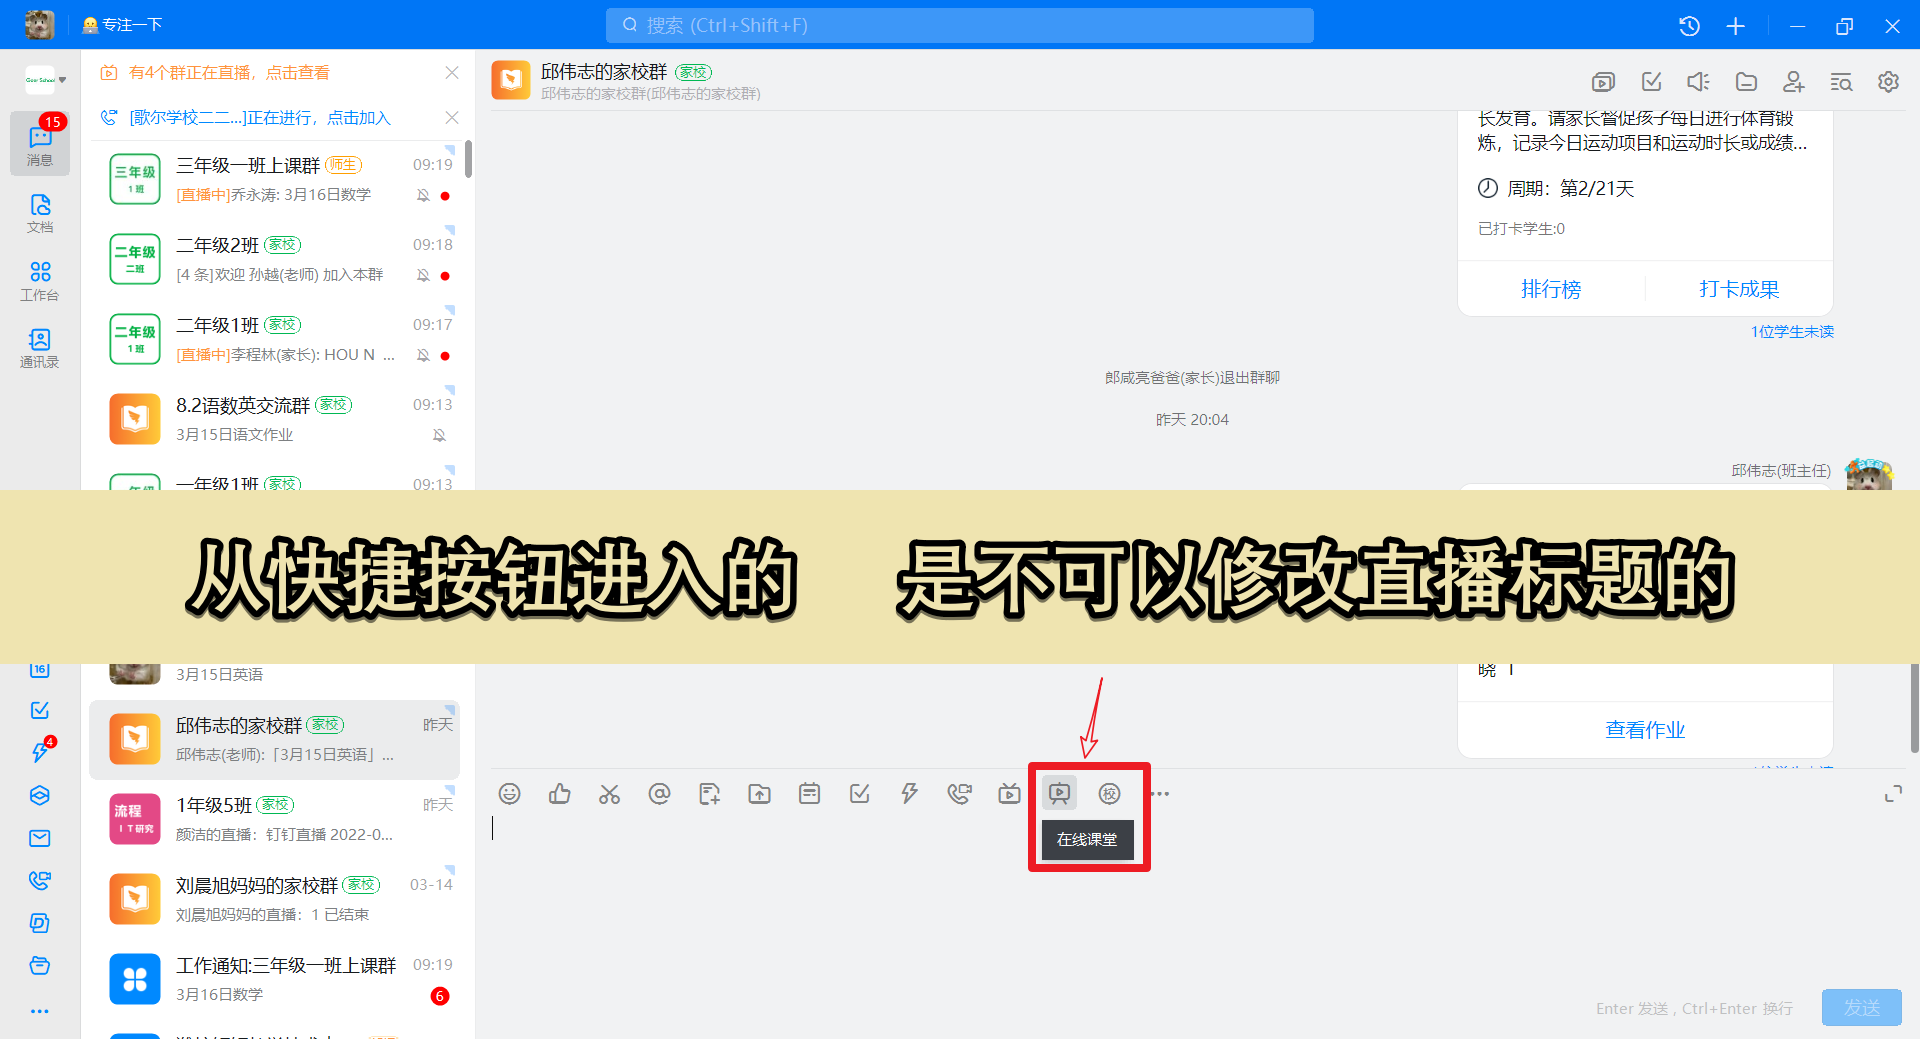
Task: Open the 查看作业 view homework link
Action: [x=1645, y=730]
